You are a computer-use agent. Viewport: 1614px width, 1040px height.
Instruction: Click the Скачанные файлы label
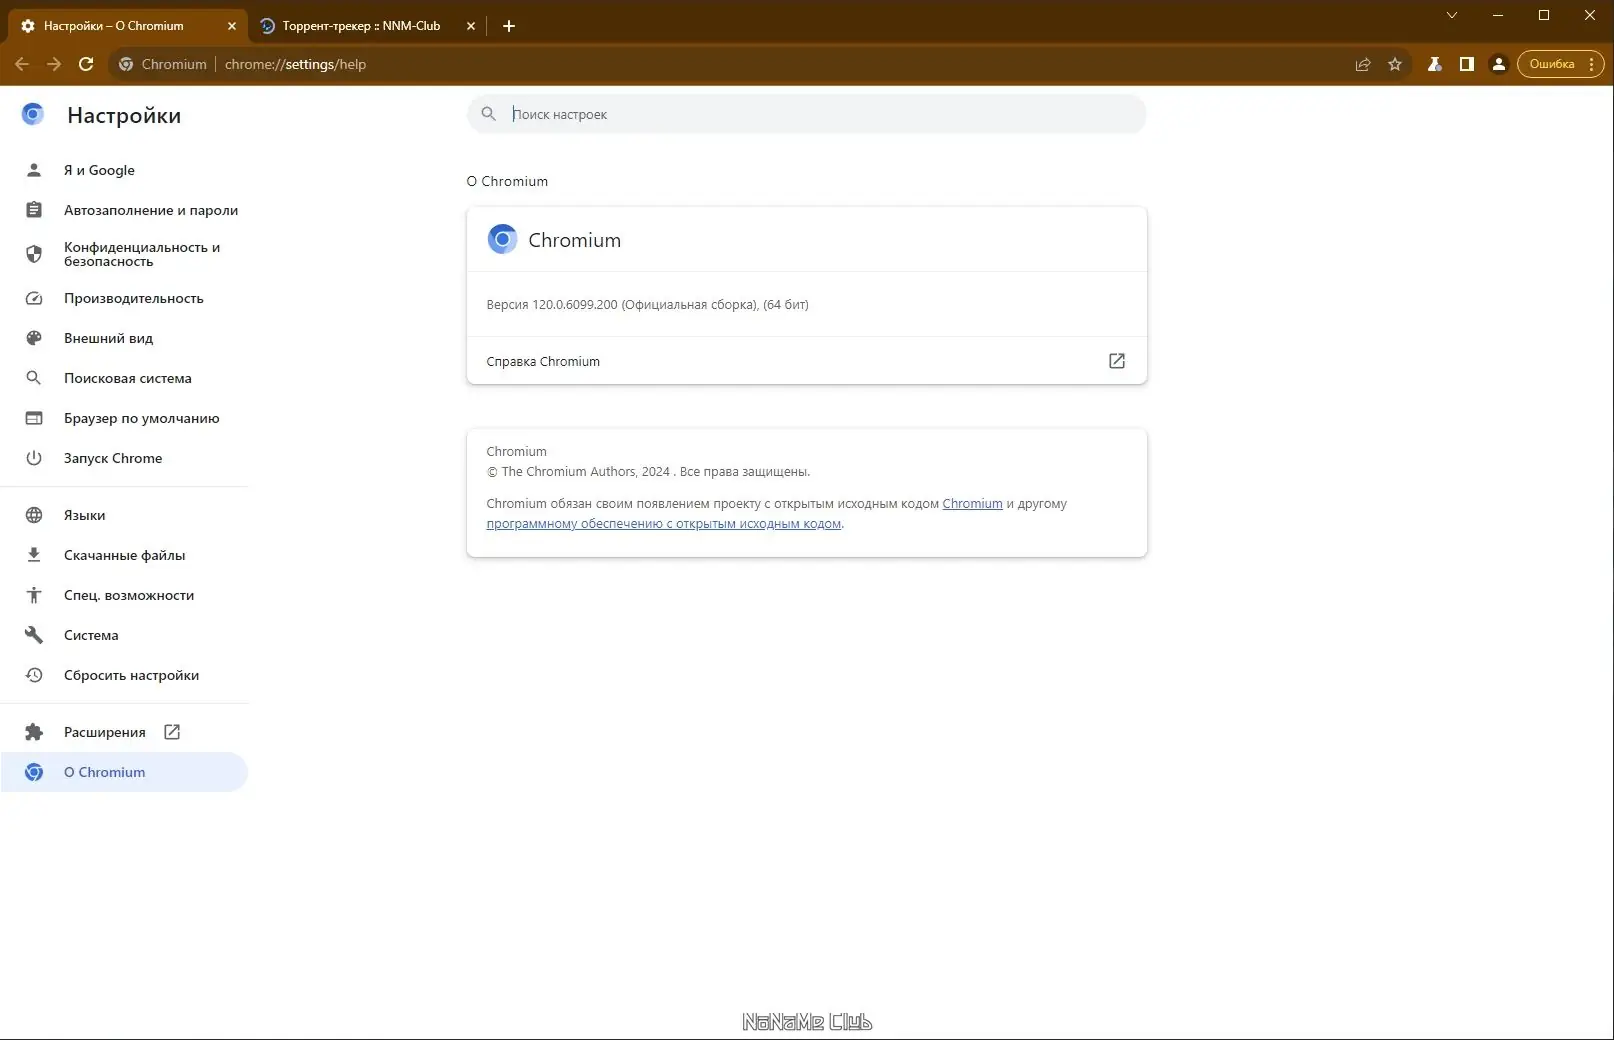pos(125,555)
